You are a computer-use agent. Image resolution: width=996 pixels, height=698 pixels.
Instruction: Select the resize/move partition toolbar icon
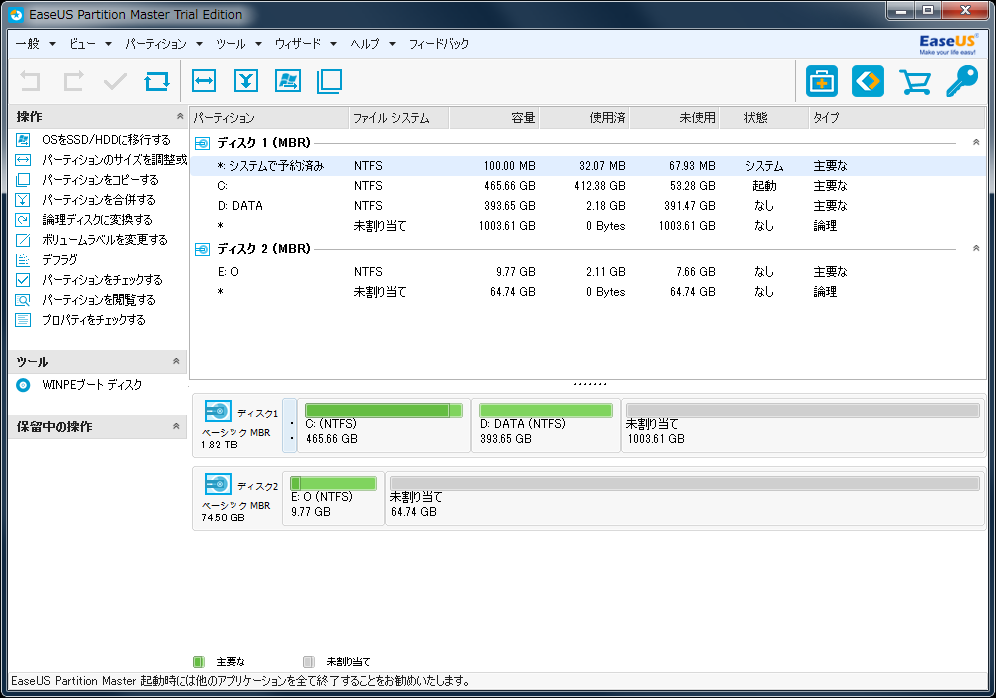[x=204, y=81]
